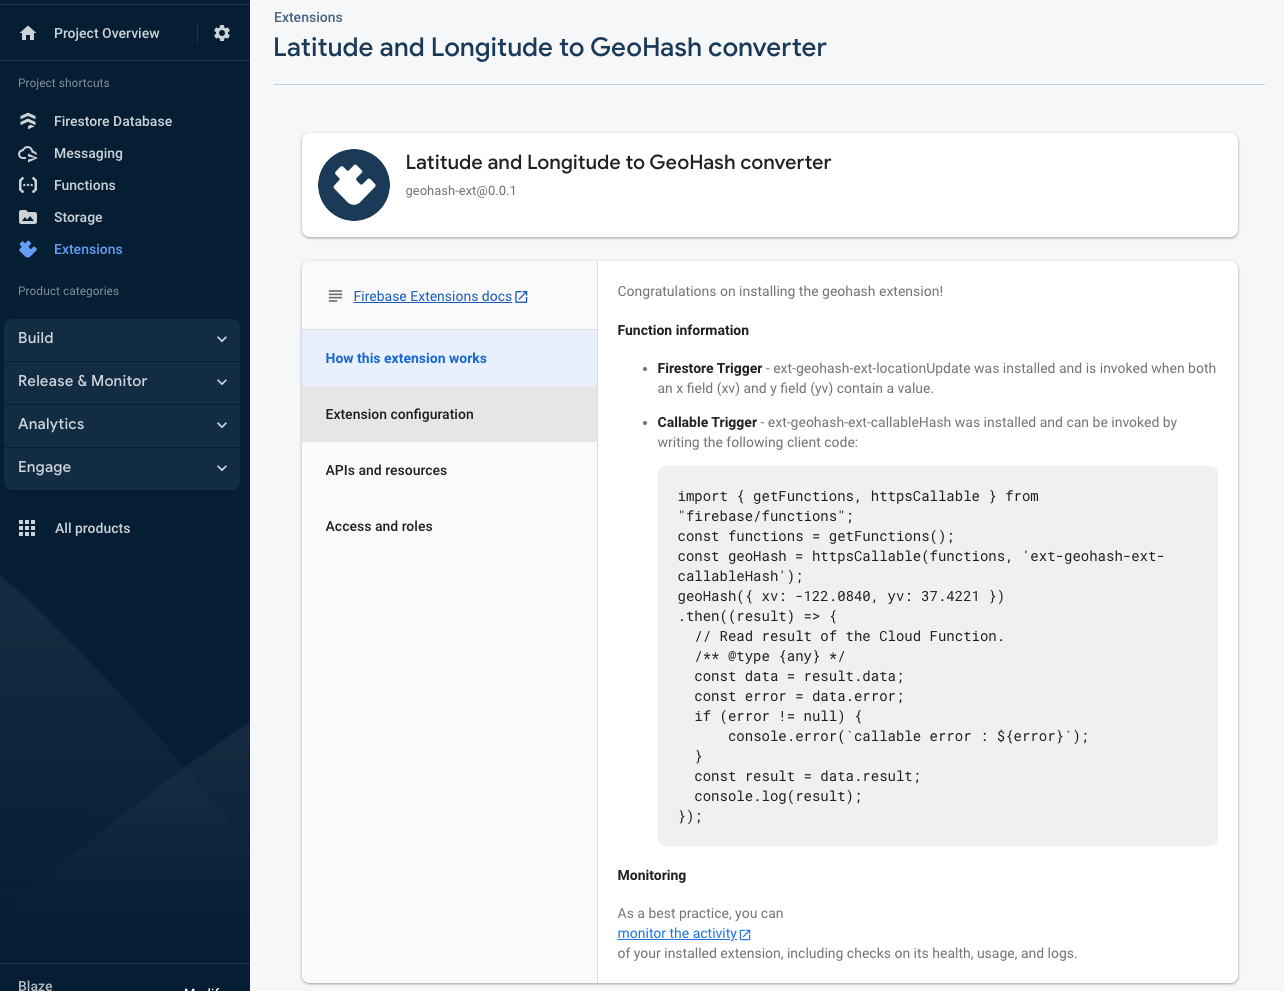1284x991 pixels.
Task: Click the GeoHash extension puzzle logo
Action: click(x=354, y=185)
